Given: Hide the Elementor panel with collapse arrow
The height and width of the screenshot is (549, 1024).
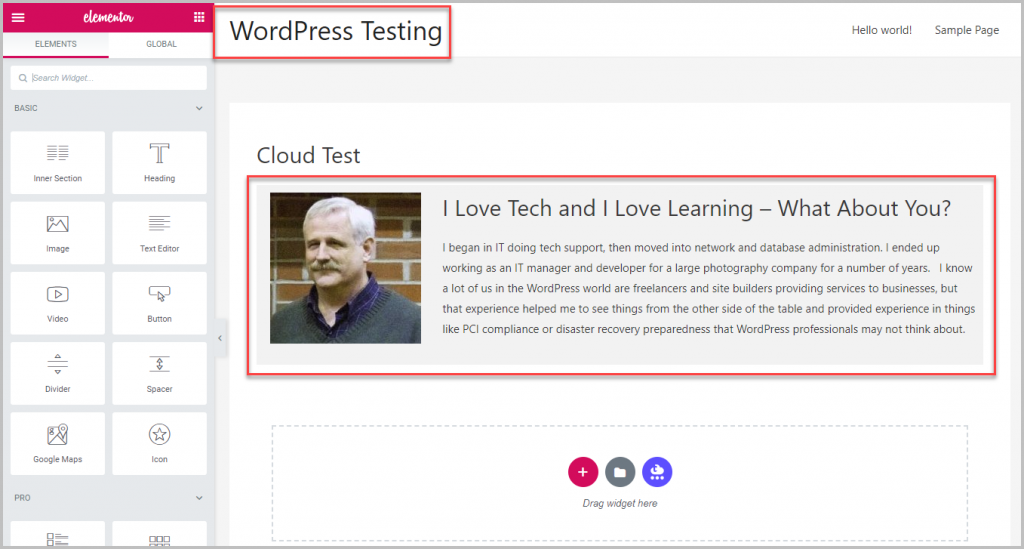Looking at the screenshot, I should click(x=220, y=338).
